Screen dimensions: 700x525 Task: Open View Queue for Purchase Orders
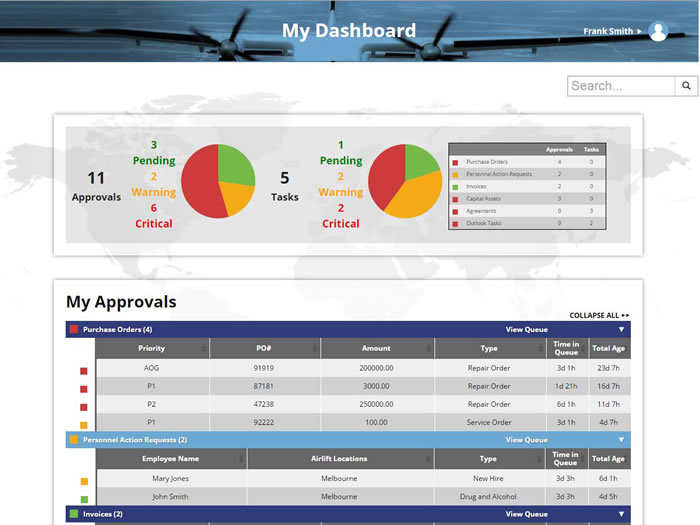click(x=526, y=329)
